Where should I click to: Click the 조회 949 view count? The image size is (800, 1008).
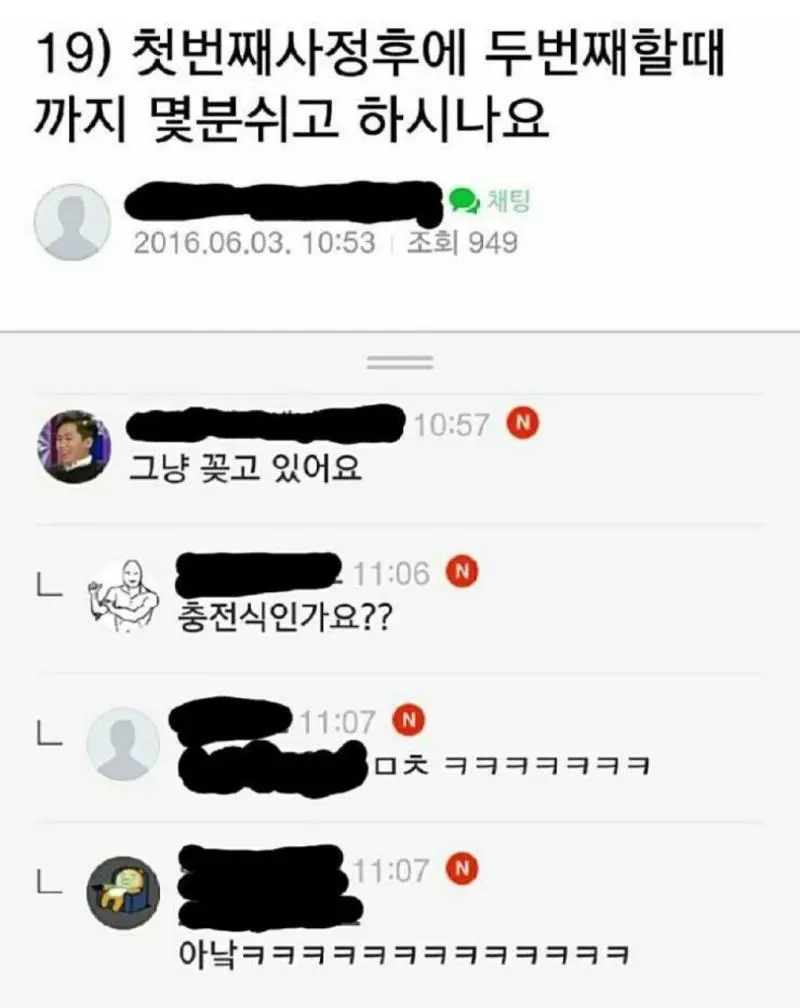[462, 243]
